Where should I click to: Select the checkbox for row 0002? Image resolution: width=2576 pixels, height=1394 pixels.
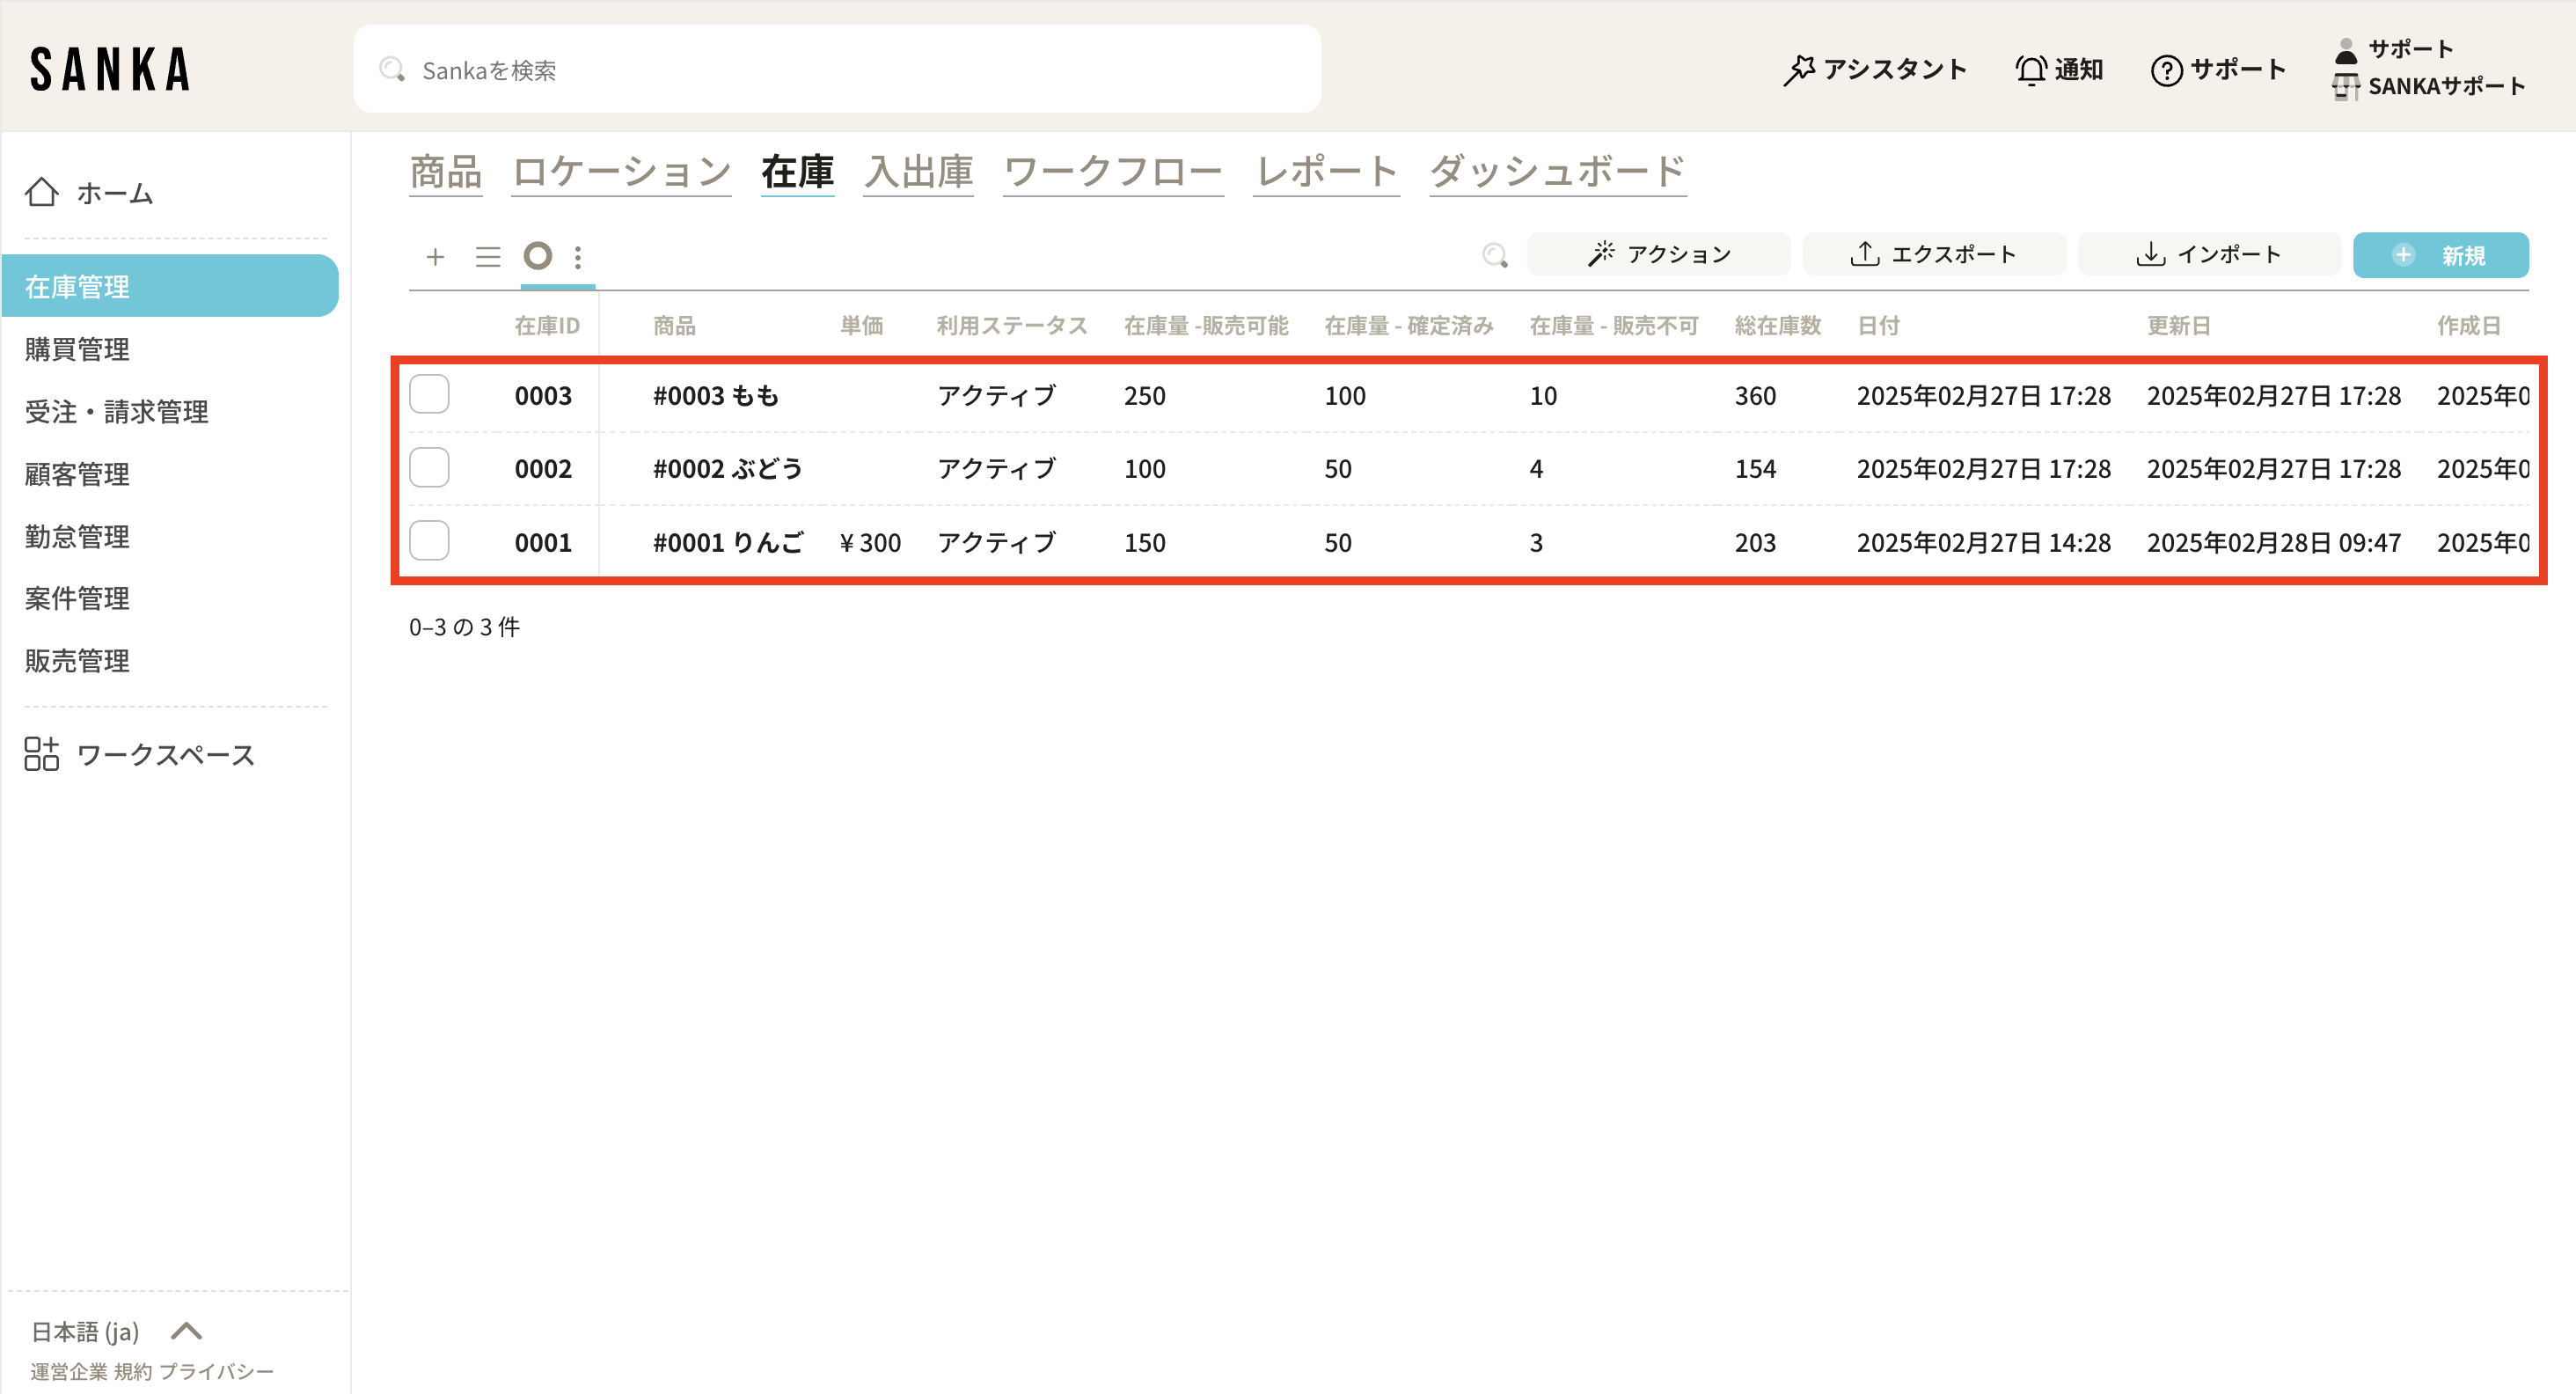429,468
